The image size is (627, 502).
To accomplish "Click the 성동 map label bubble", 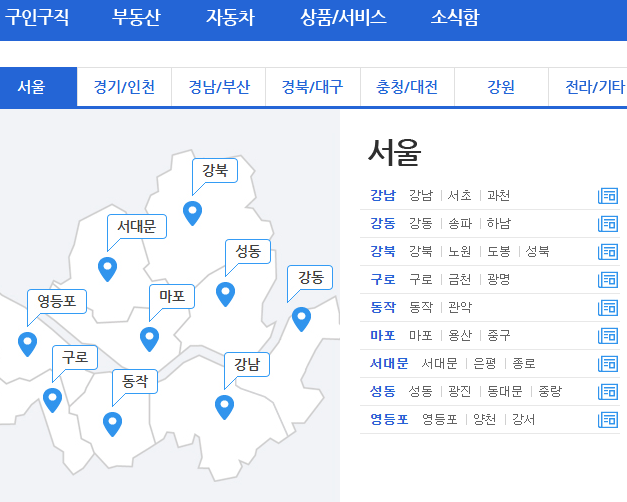I will 248,252.
